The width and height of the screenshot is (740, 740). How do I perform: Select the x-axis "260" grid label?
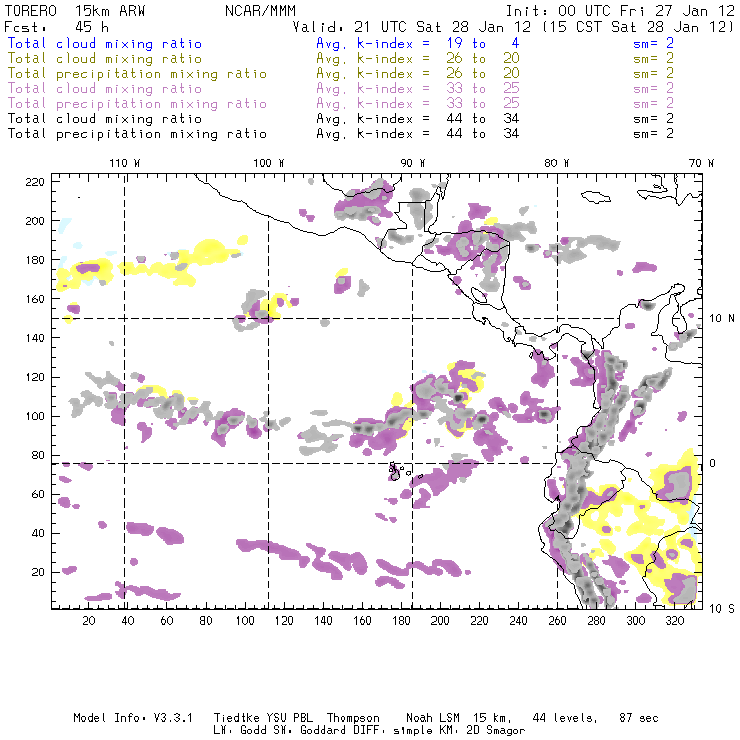(557, 621)
